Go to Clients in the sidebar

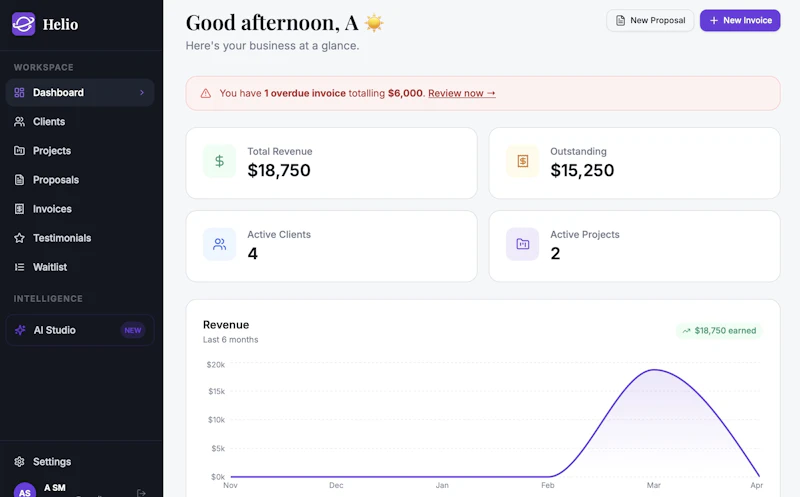80,121
